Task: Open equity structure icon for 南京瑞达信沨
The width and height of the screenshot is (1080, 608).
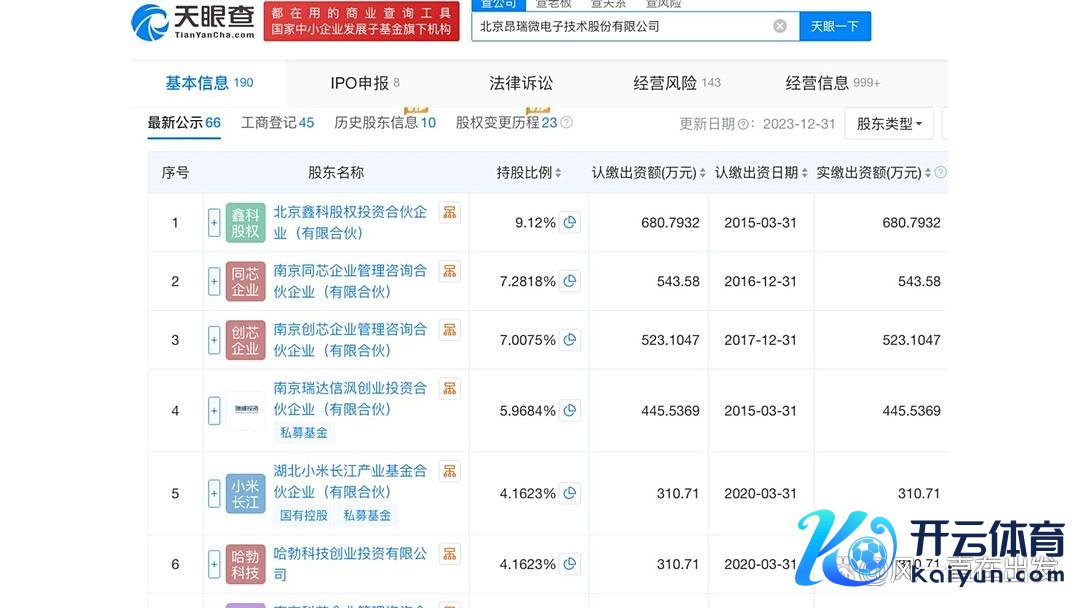Action: click(x=450, y=388)
